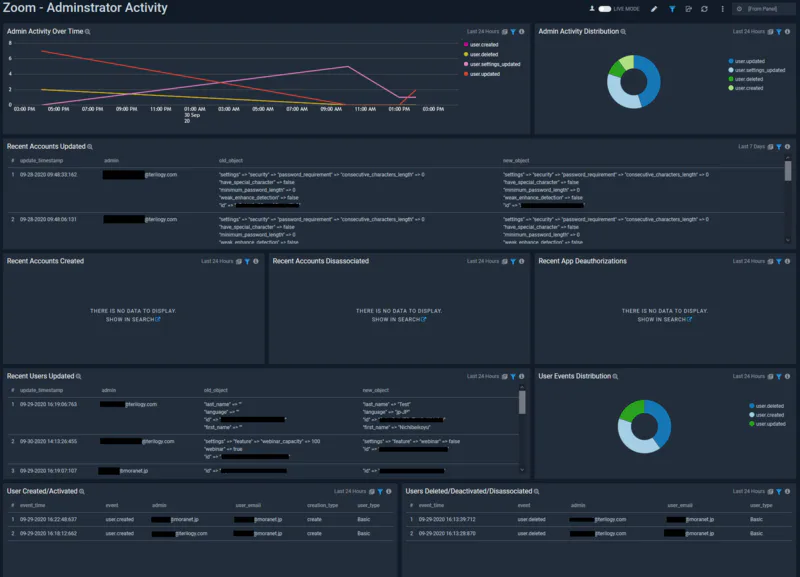Viewport: 800px width, 577px height.
Task: Toggle user.deleted series in line chart legend
Action: click(x=481, y=55)
